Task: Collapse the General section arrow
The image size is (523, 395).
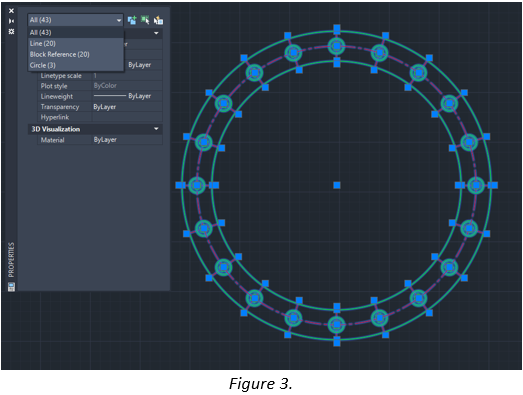Action: point(156,33)
